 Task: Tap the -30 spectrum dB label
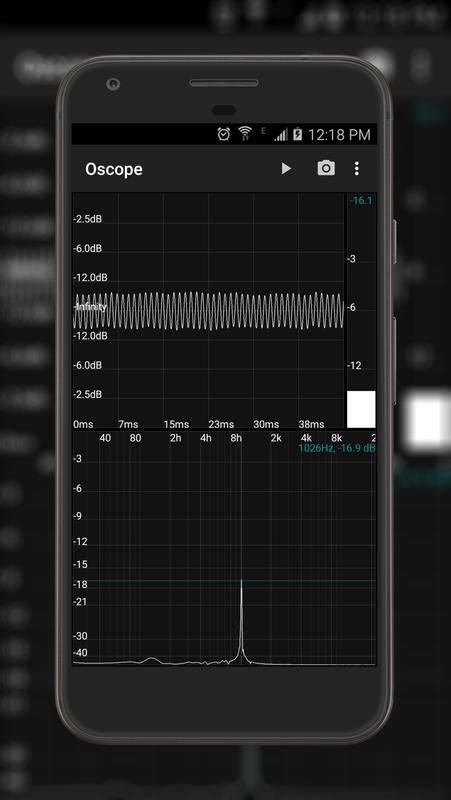click(81, 636)
